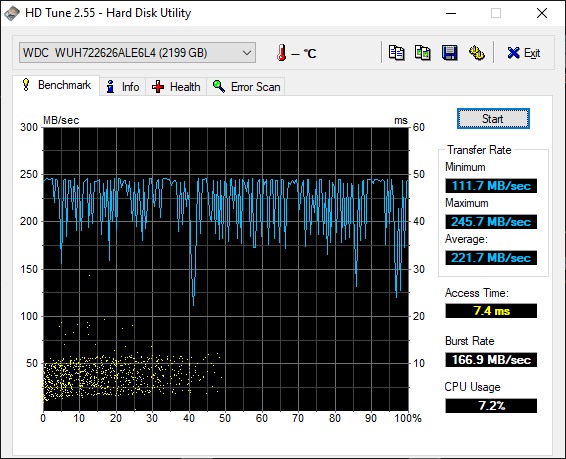Click the thermometer temperature icon
The width and height of the screenshot is (566, 459).
(x=282, y=53)
